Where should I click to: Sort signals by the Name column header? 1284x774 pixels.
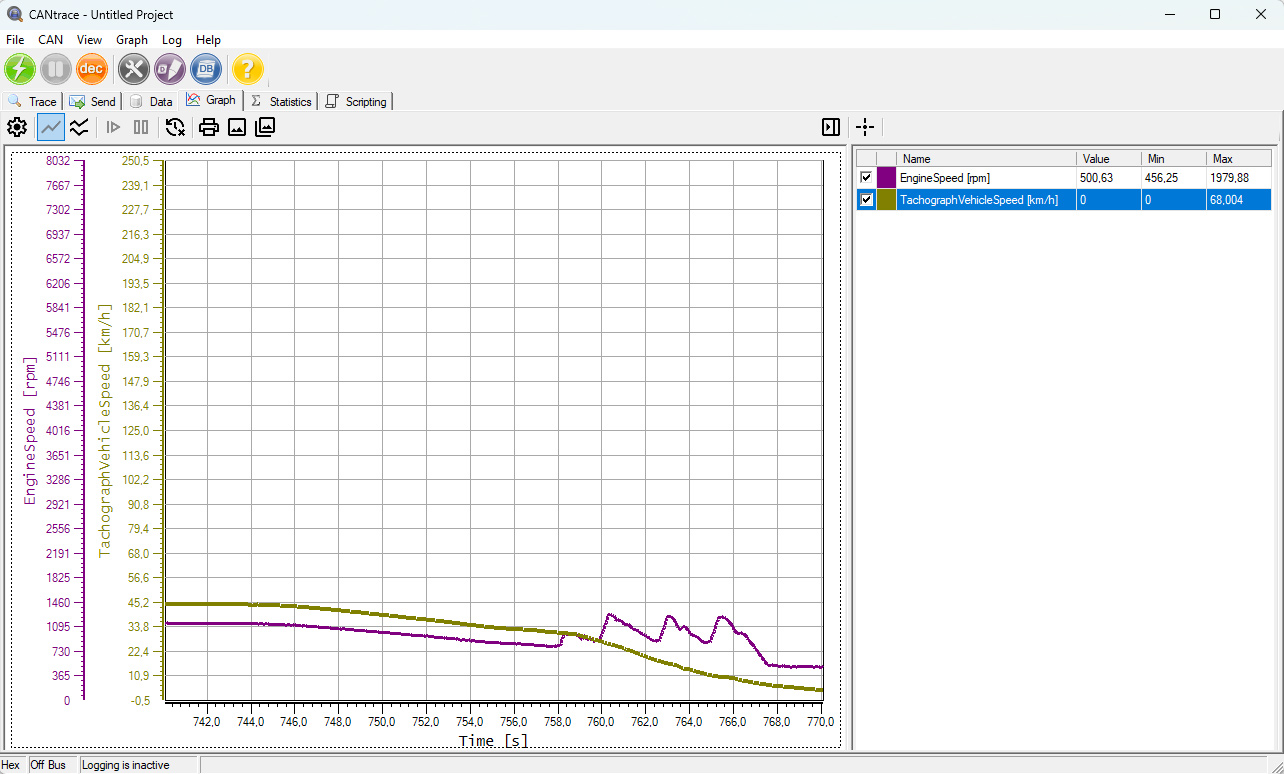(987, 158)
